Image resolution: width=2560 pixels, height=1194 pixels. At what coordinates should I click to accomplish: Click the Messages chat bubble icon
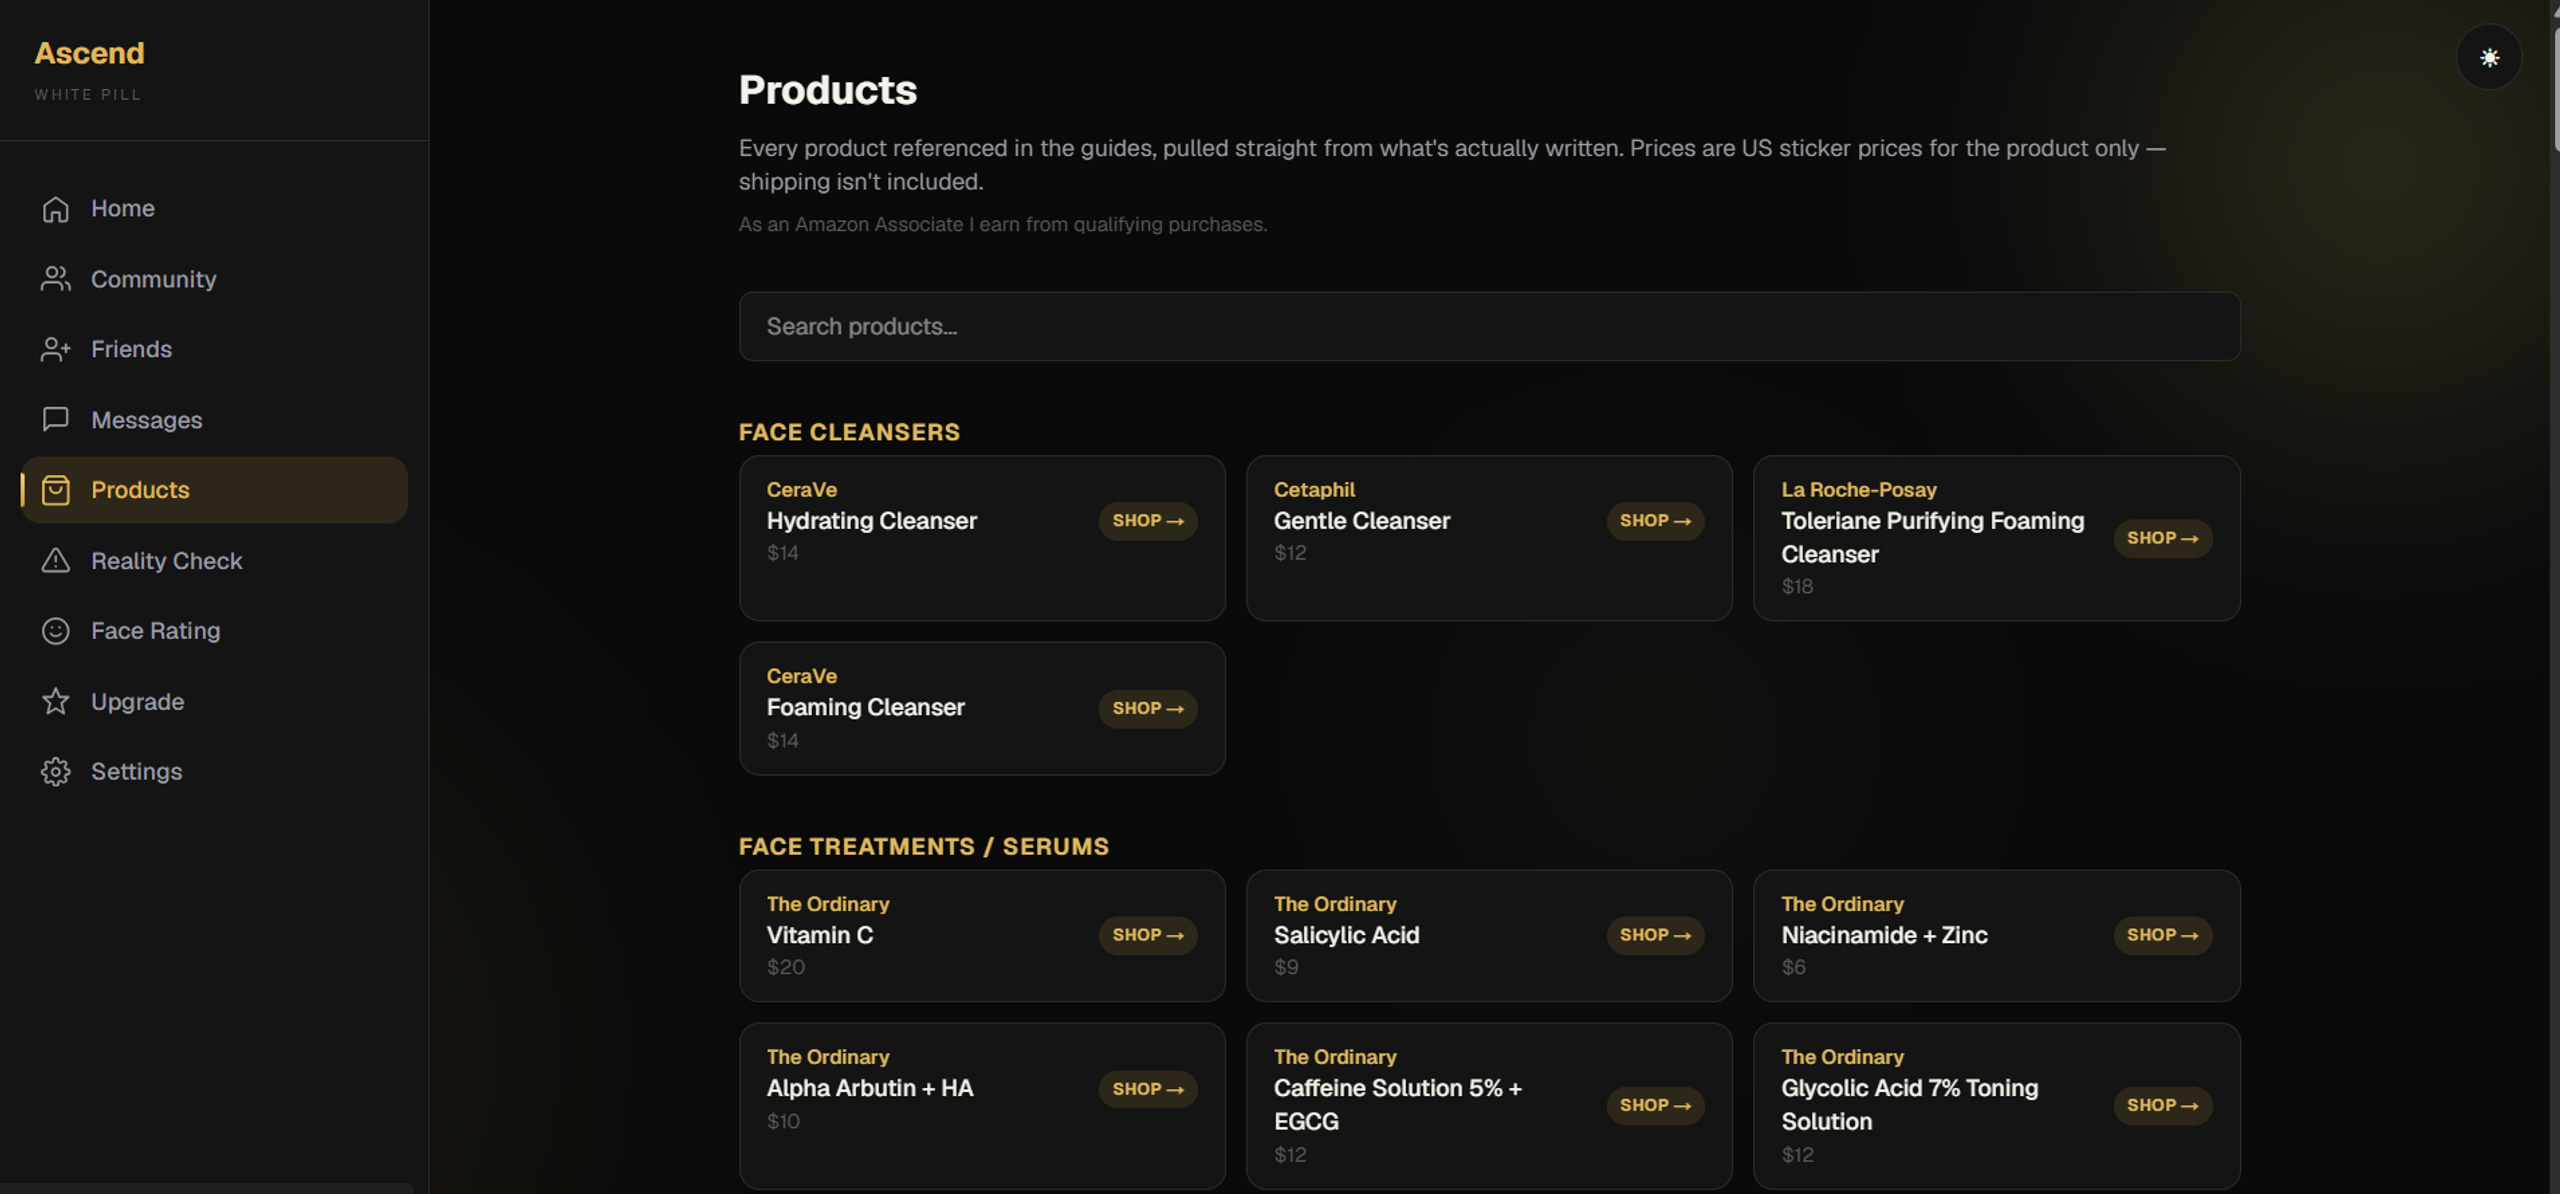pyautogui.click(x=56, y=419)
